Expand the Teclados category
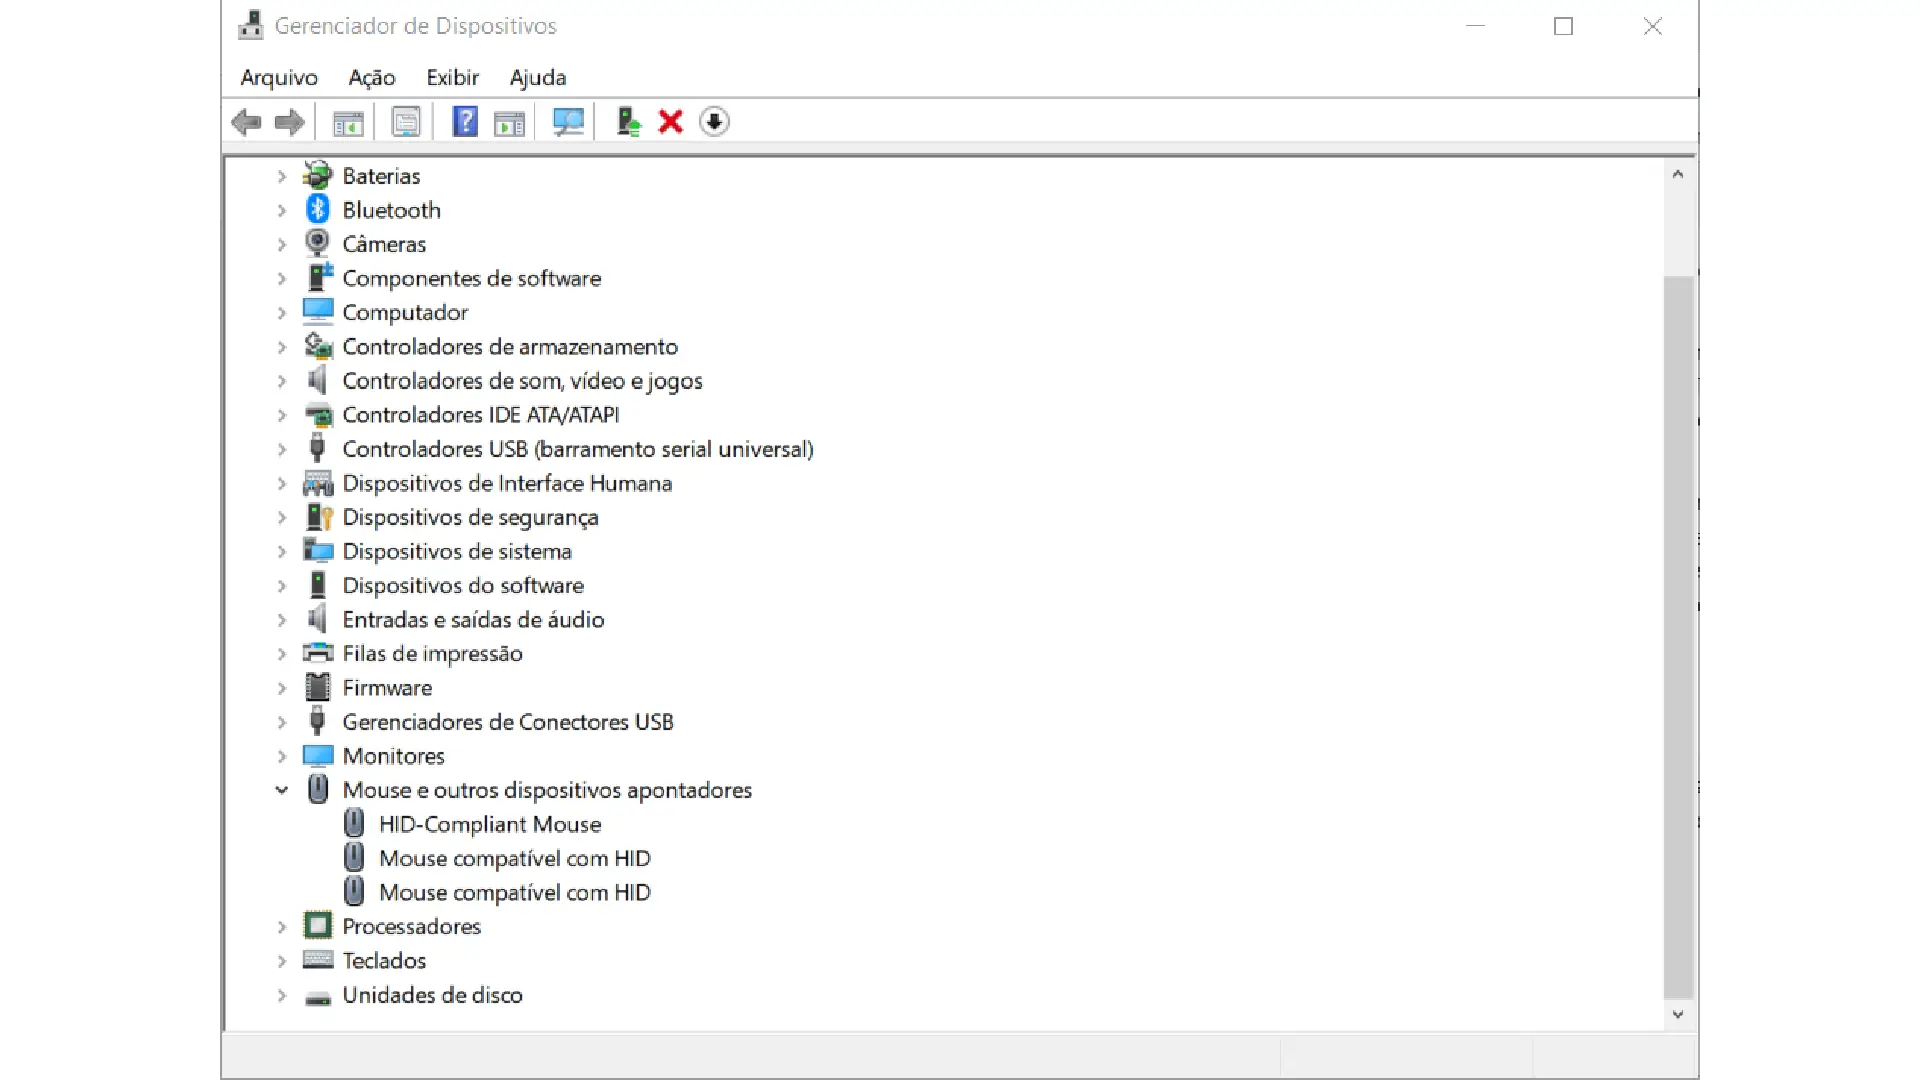Image resolution: width=1920 pixels, height=1080 pixels. (281, 961)
